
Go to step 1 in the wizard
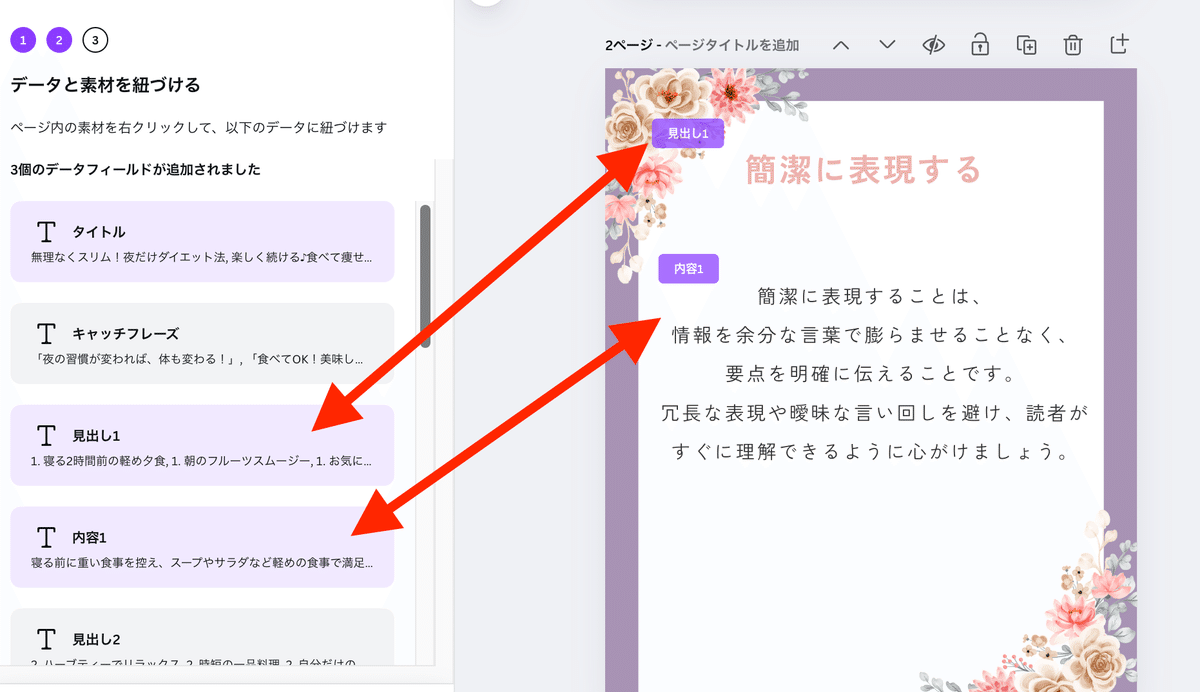click(22, 40)
